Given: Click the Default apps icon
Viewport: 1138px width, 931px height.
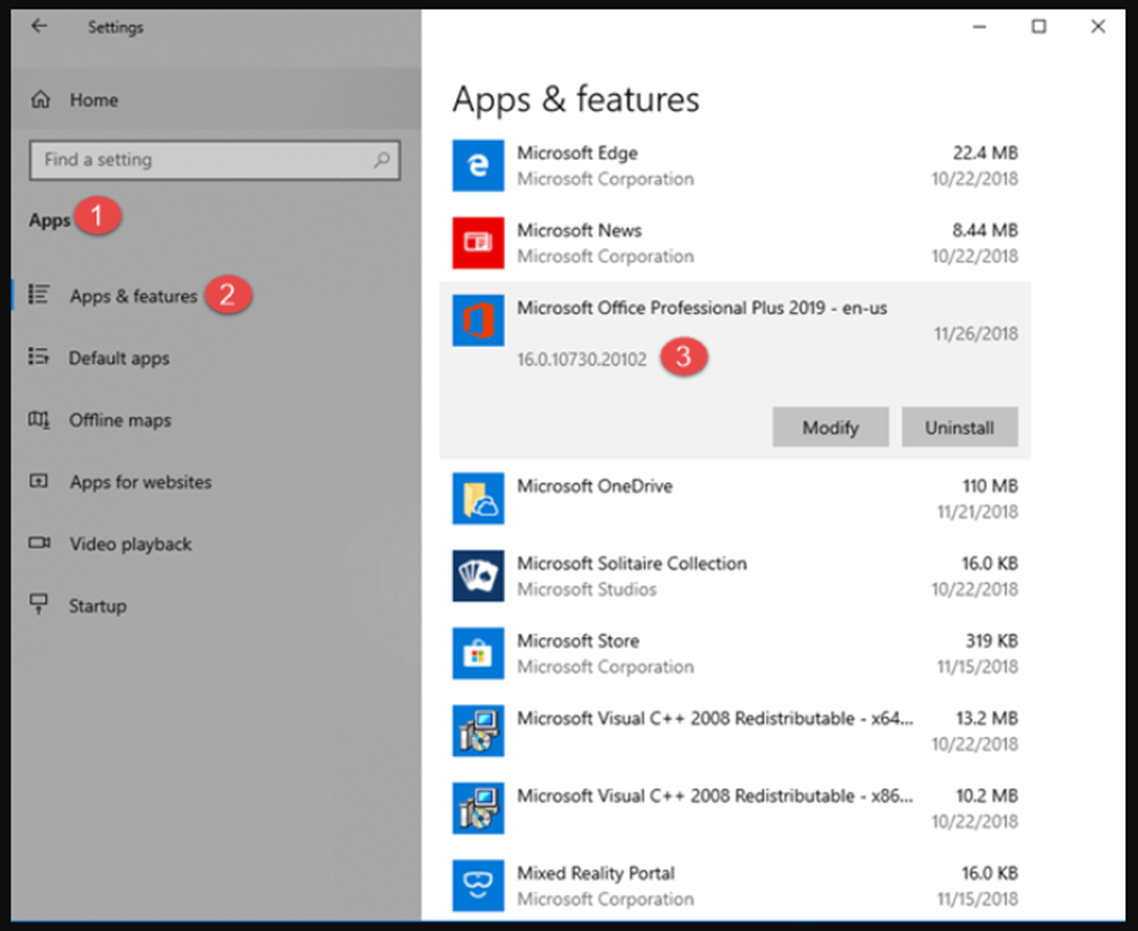Looking at the screenshot, I should [x=38, y=356].
